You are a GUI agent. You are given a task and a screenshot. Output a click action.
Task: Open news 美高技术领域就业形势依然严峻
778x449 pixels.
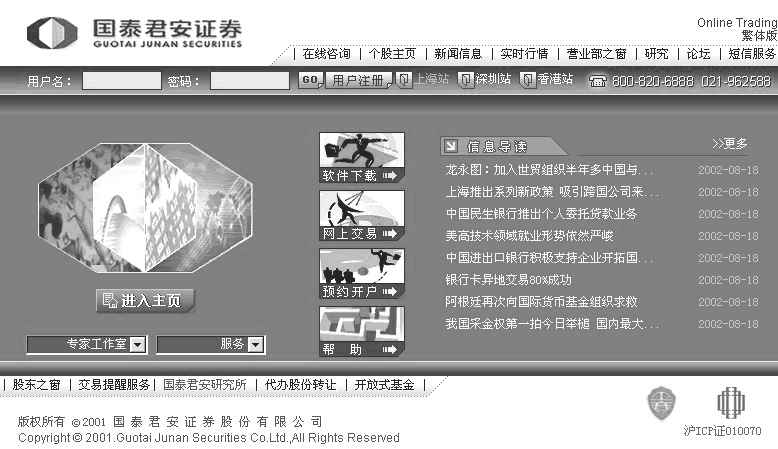[x=529, y=236]
